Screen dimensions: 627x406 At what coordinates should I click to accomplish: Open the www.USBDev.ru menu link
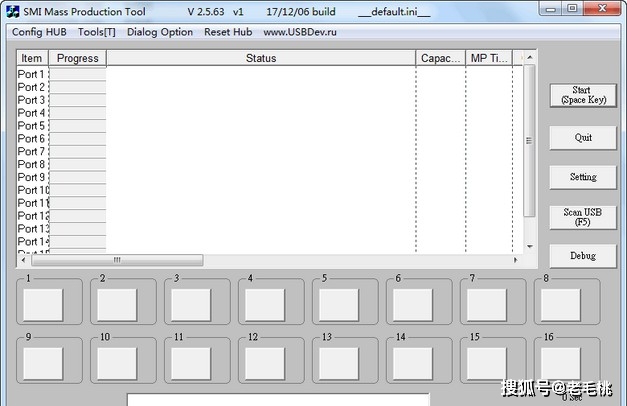click(300, 32)
